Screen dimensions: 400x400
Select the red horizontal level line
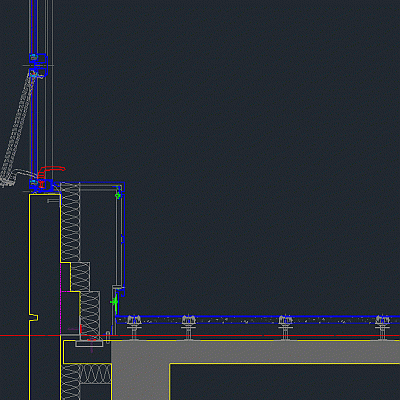click(200, 336)
